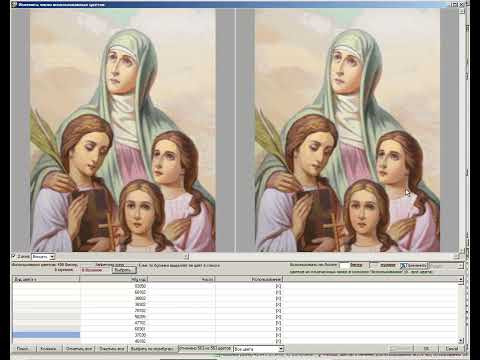Image resolution: width=480 pixels, height=360 pixels.
Task: Close the dialog with the title bar X
Action: point(462,4)
